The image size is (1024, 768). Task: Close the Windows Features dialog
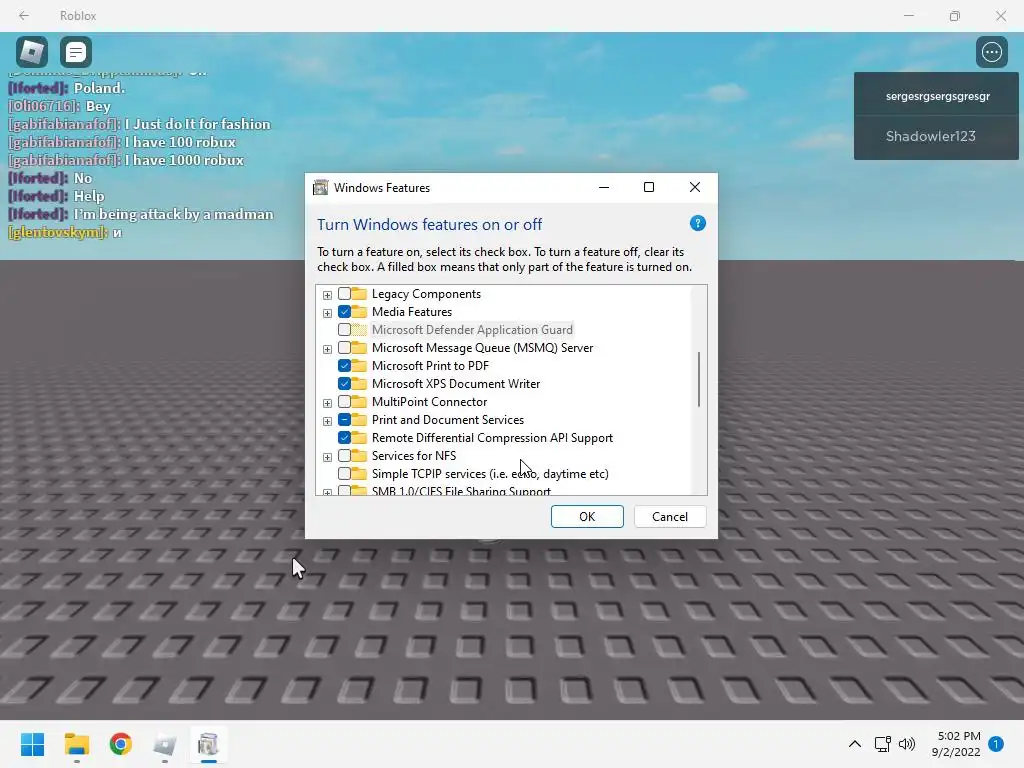pos(695,187)
